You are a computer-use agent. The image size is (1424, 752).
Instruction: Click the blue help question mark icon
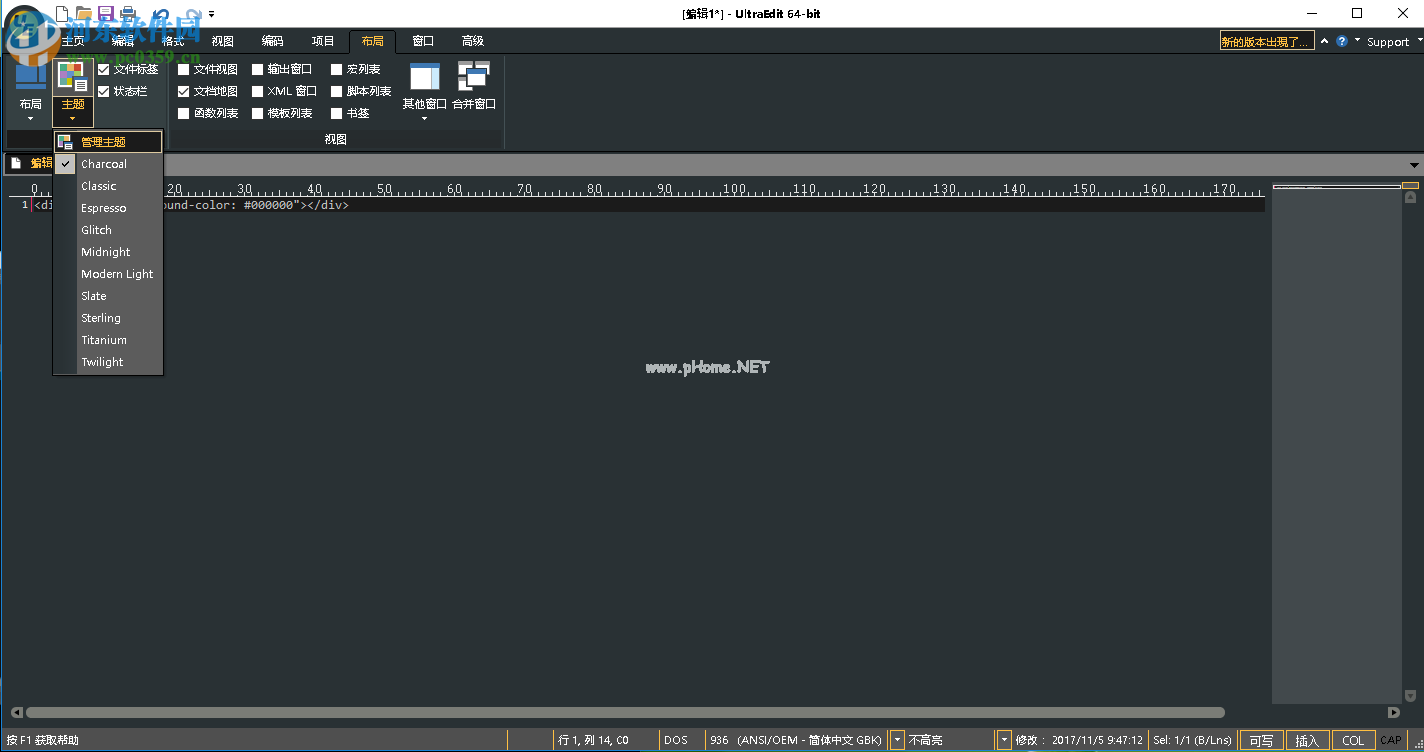point(1342,41)
